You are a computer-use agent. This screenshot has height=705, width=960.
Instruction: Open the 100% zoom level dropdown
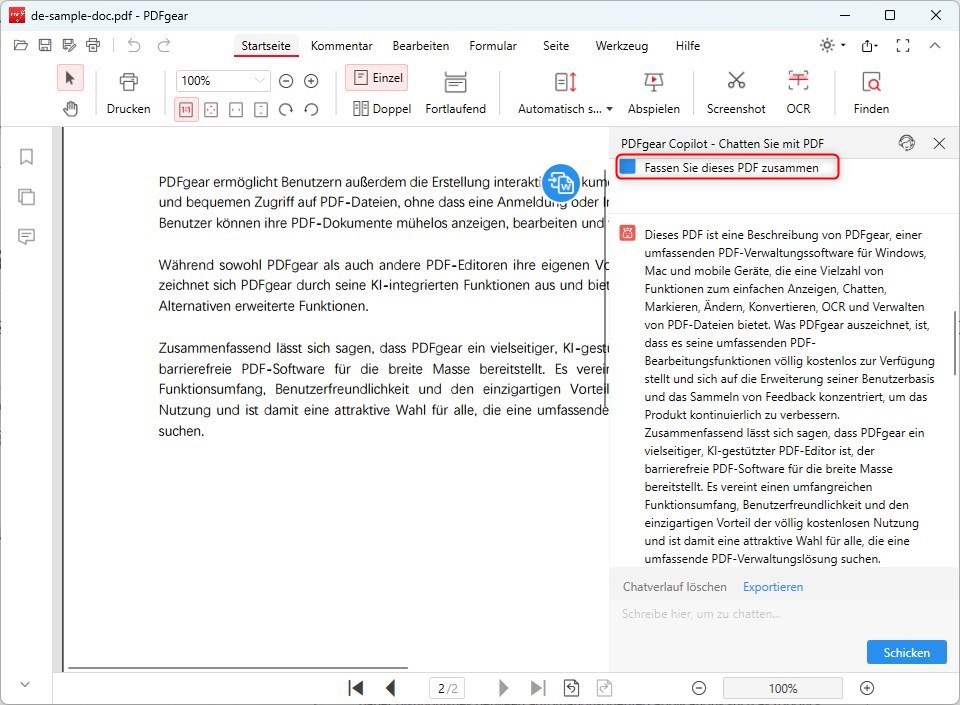[223, 81]
